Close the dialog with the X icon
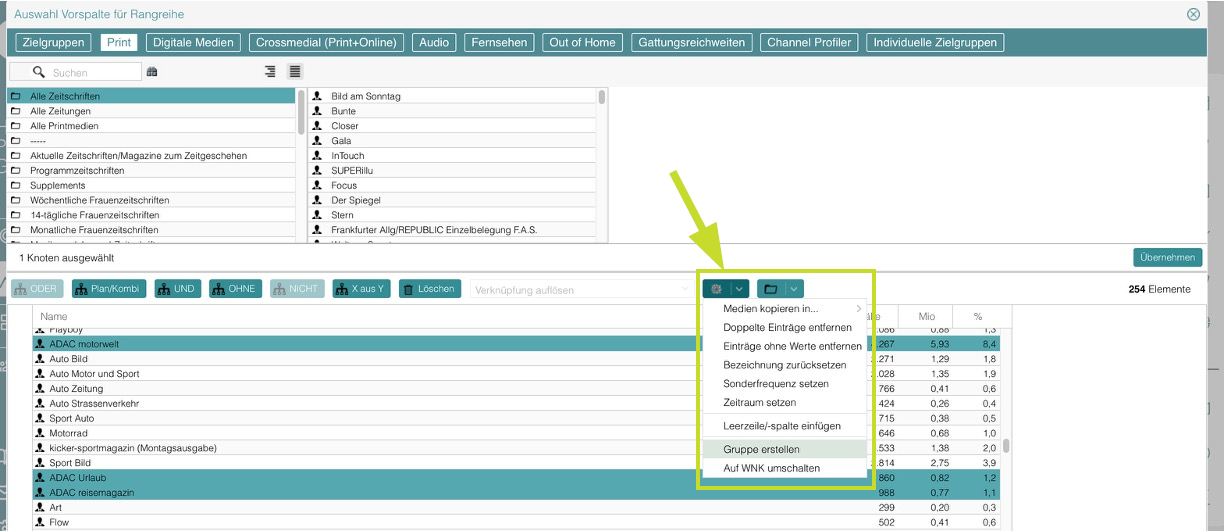 pyautogui.click(x=1193, y=15)
